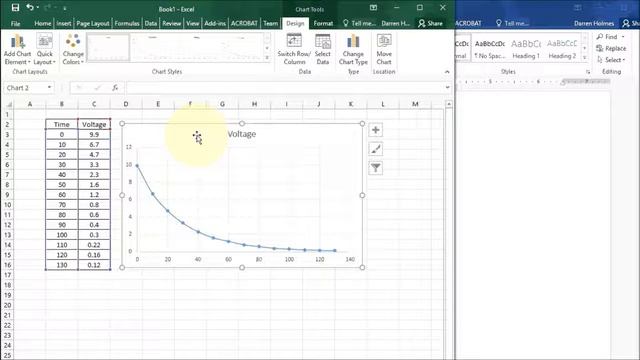Viewport: 640px width, 360px height.
Task: Click Find in Word Editing group
Action: pyautogui.click(x=607, y=37)
